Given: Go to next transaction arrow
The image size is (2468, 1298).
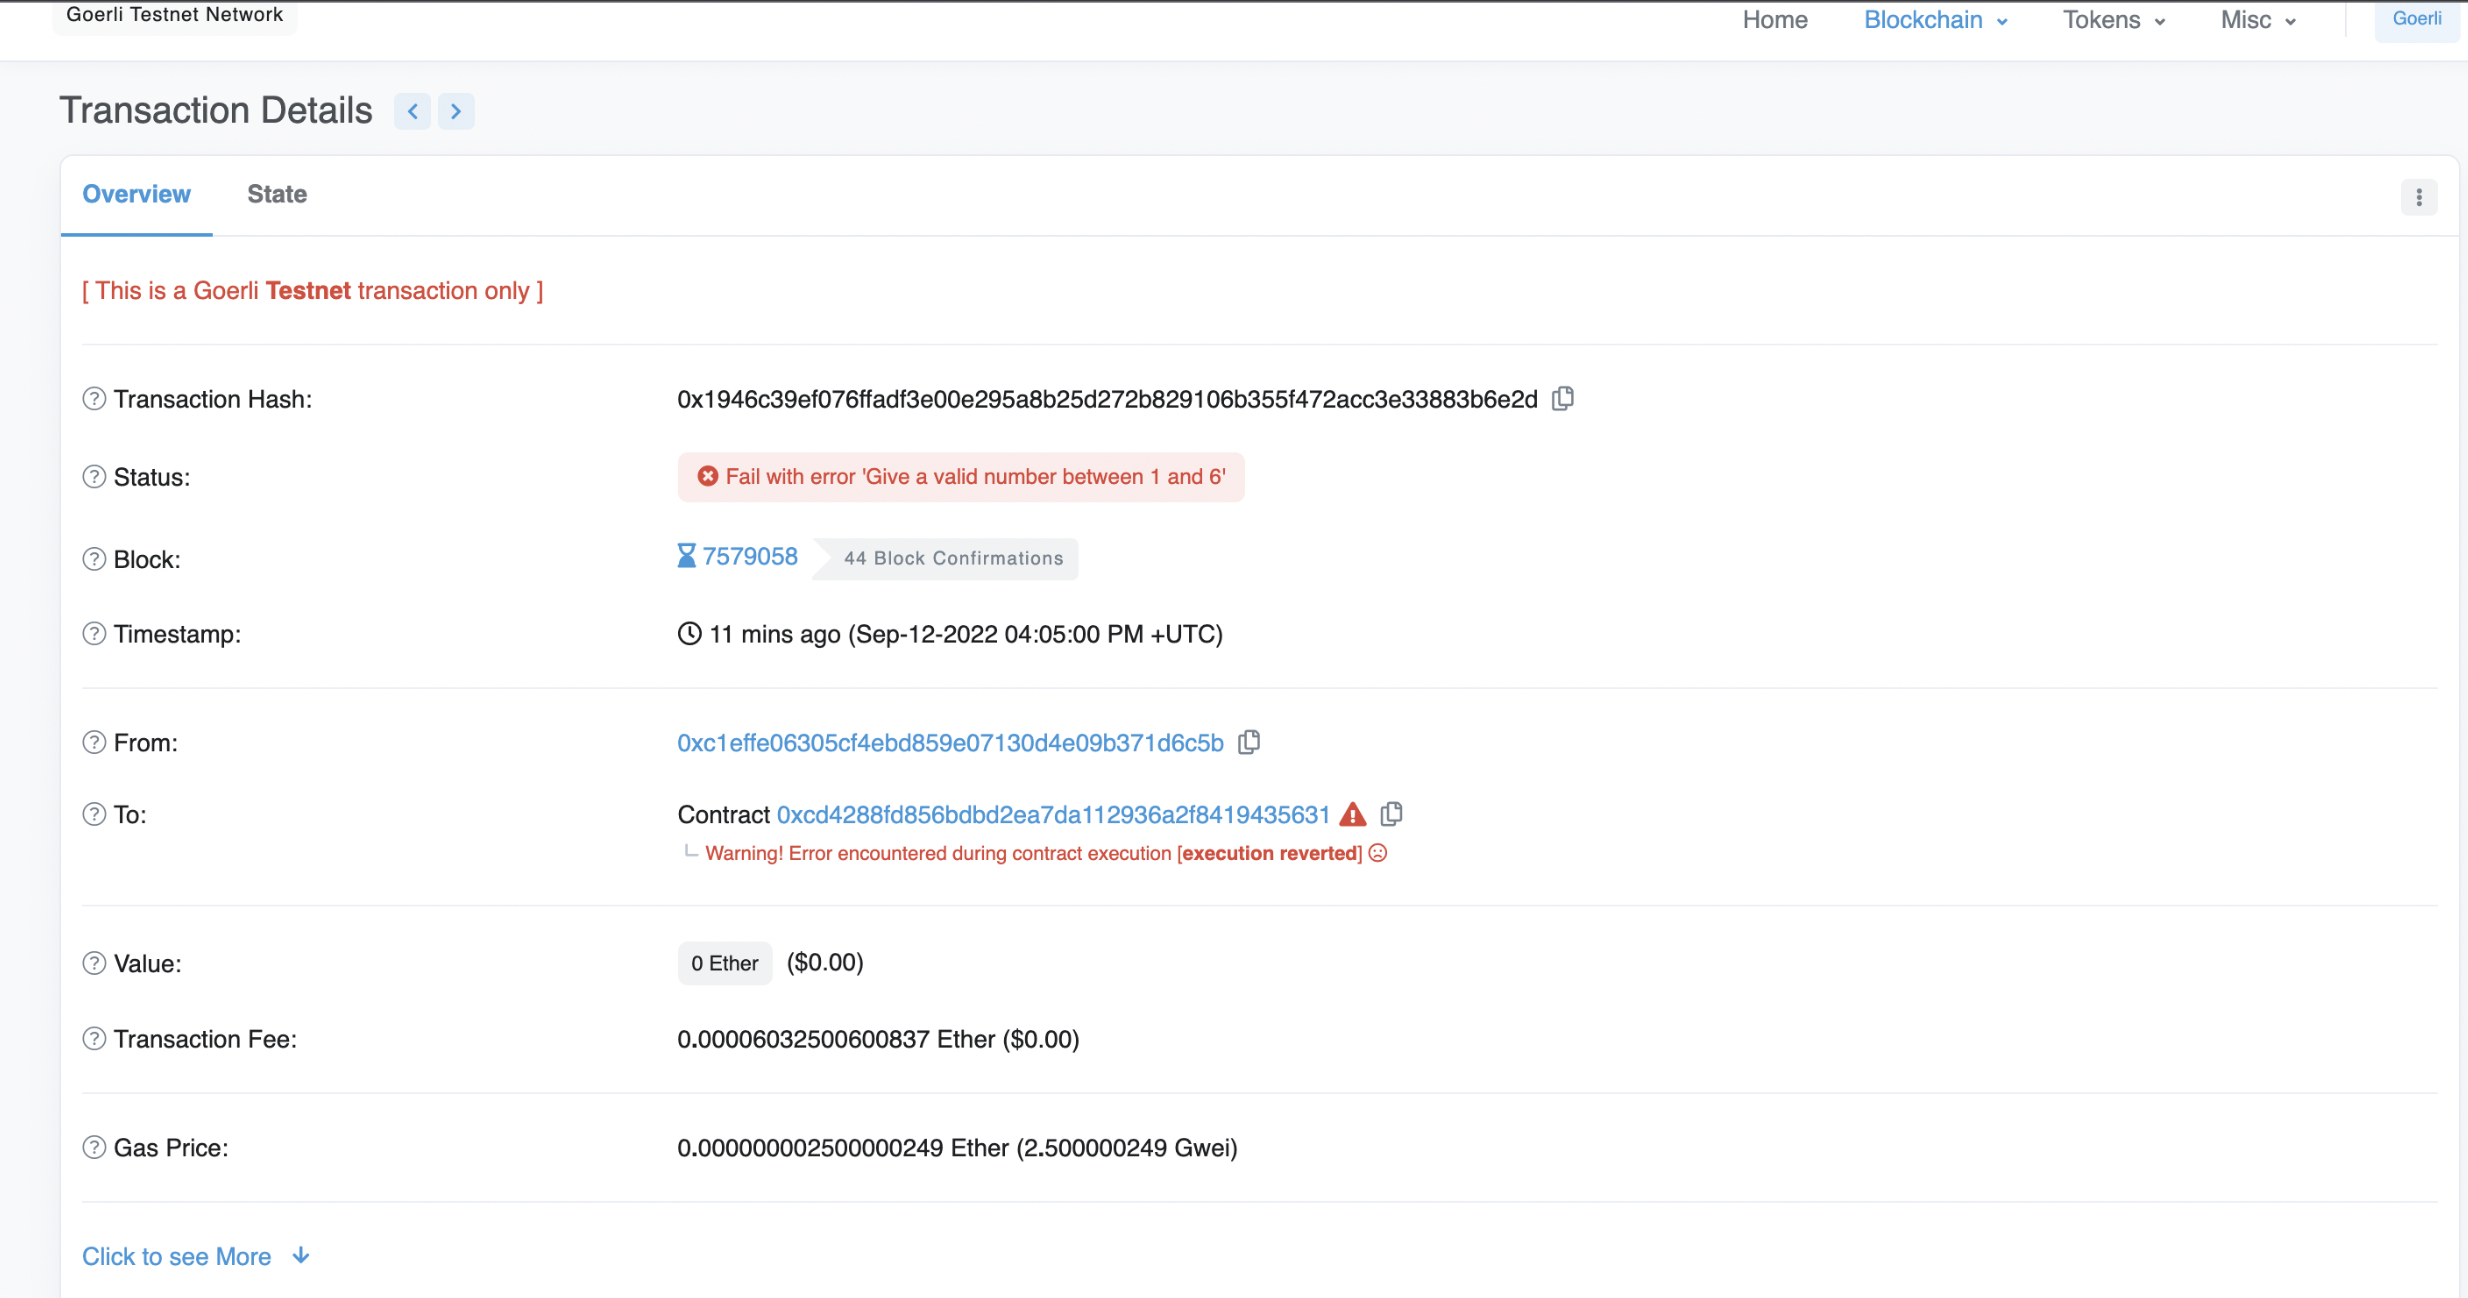Looking at the screenshot, I should pyautogui.click(x=456, y=111).
